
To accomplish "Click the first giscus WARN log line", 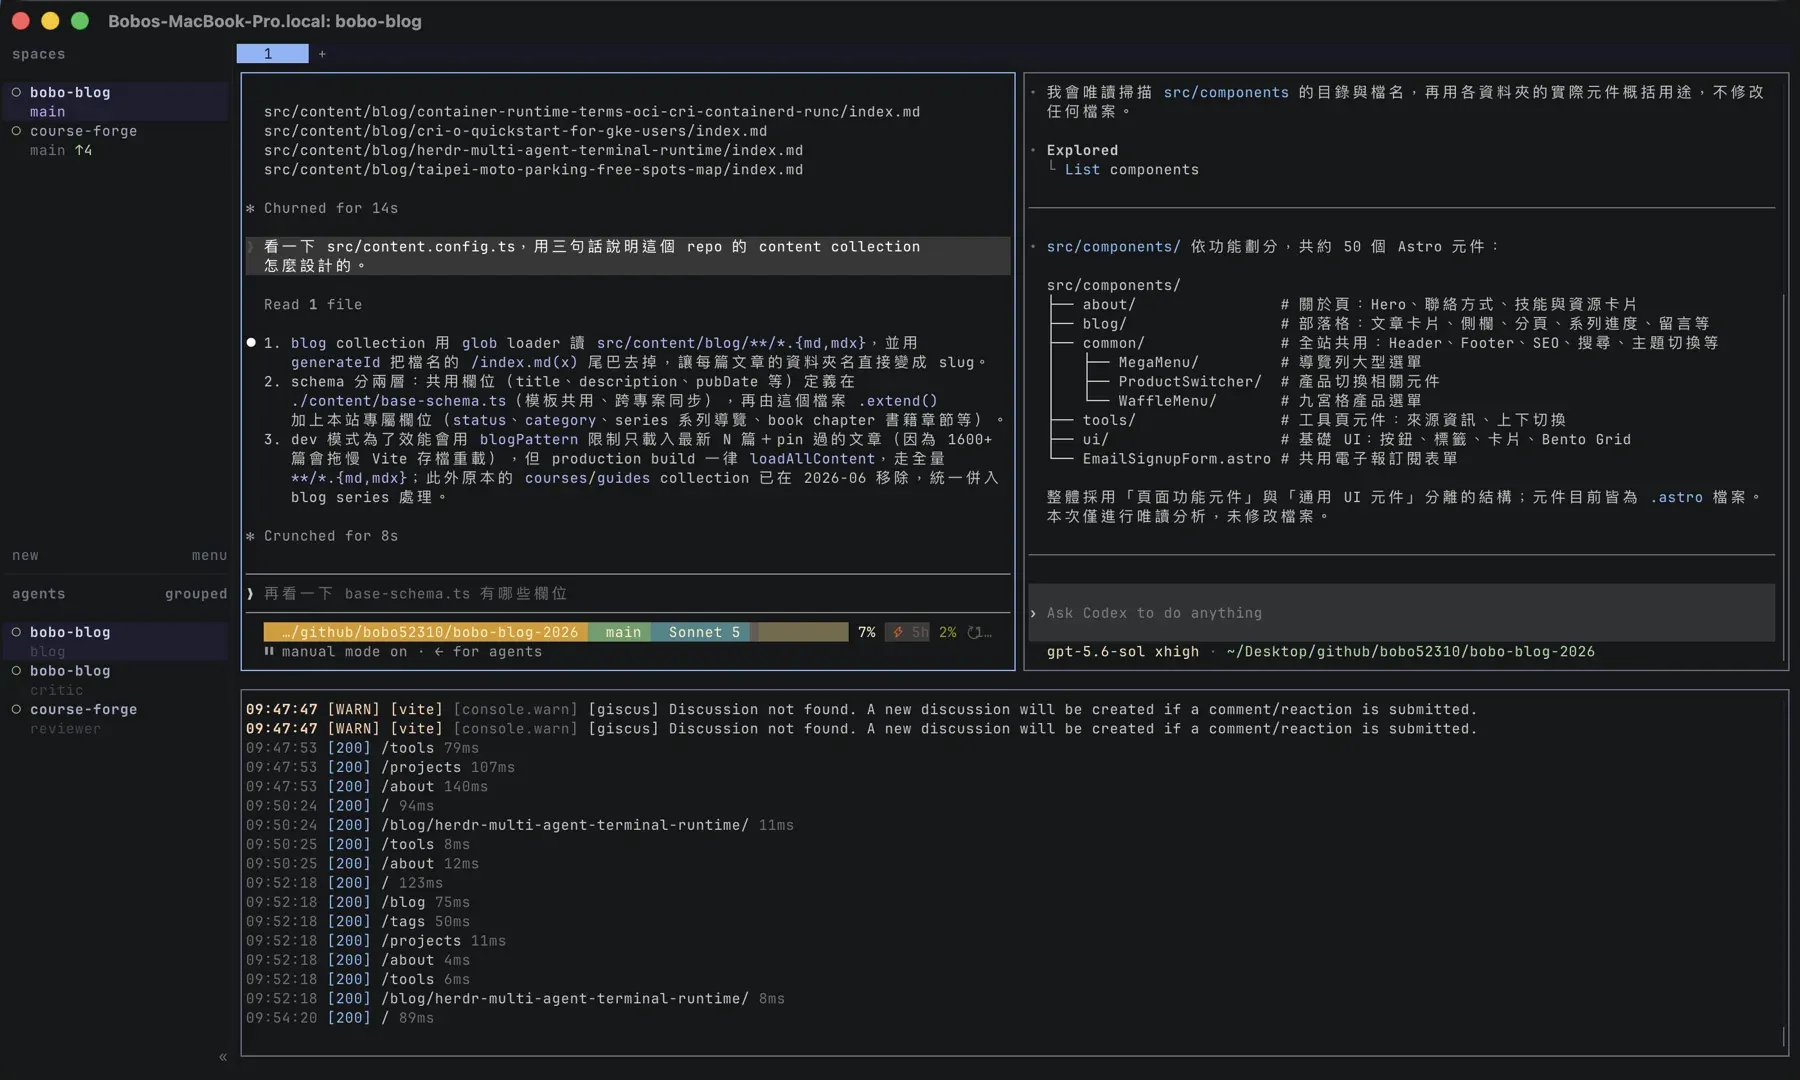I will 861,709.
